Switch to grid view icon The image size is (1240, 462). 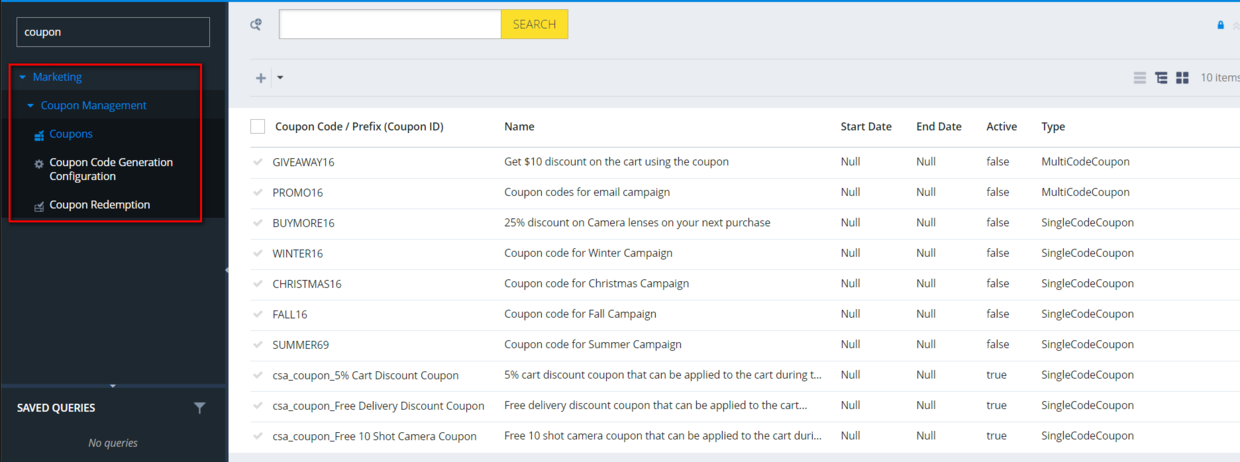pos(1182,78)
